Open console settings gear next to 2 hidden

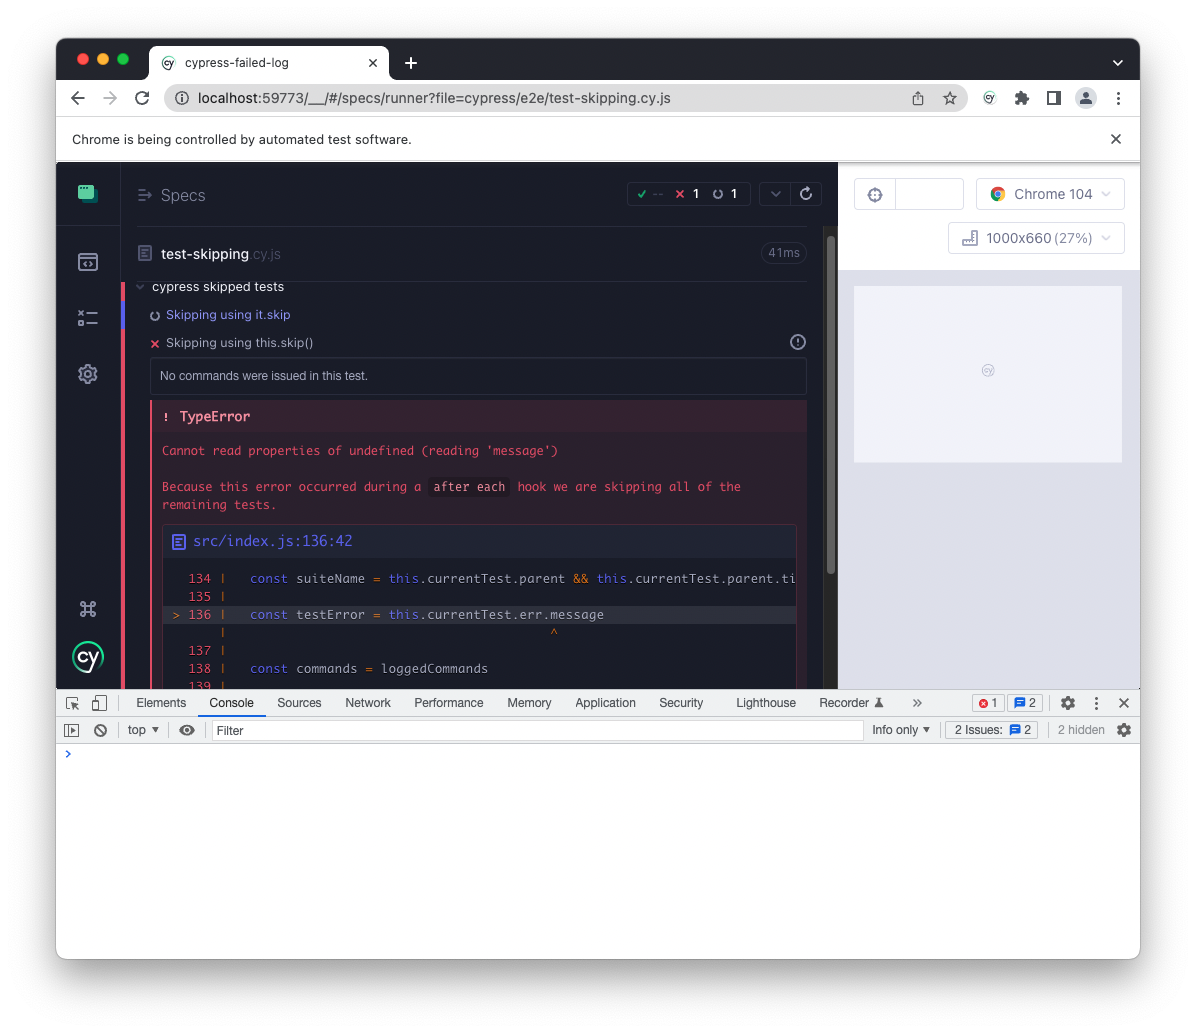pos(1124,730)
